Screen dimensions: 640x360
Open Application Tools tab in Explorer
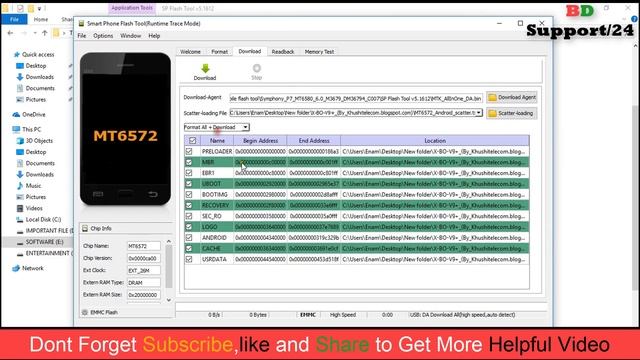132,8
